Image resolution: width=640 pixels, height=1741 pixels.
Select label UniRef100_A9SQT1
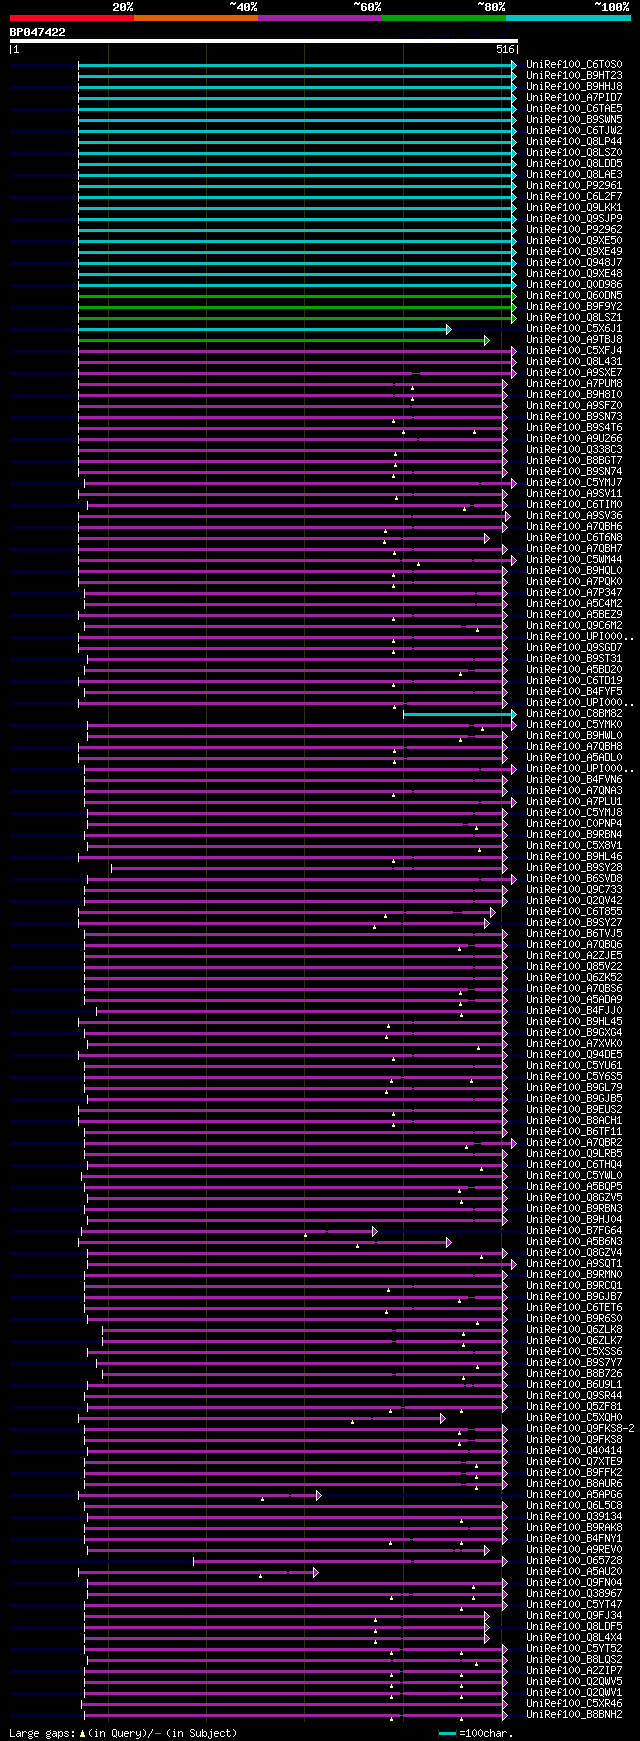click(574, 1264)
